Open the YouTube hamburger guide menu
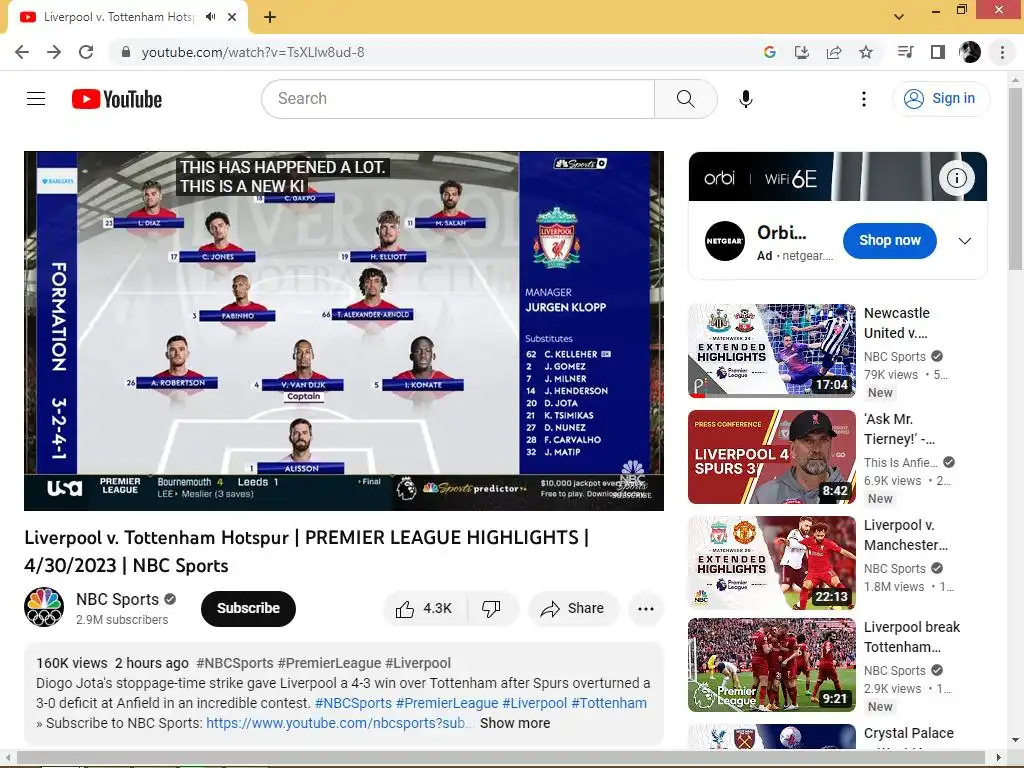The height and width of the screenshot is (768, 1024). [36, 99]
